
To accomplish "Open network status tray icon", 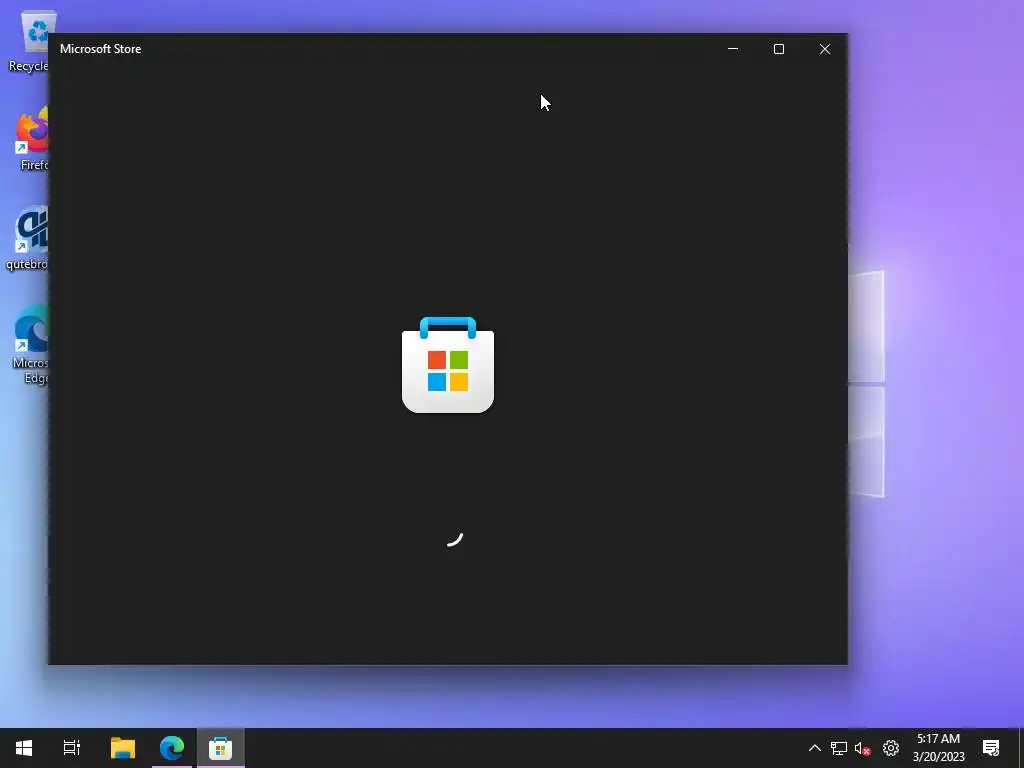I will tap(839, 748).
